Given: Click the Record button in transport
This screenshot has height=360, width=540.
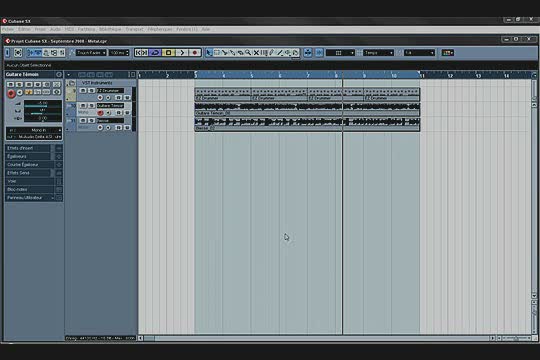Looking at the screenshot, I should (x=195, y=53).
